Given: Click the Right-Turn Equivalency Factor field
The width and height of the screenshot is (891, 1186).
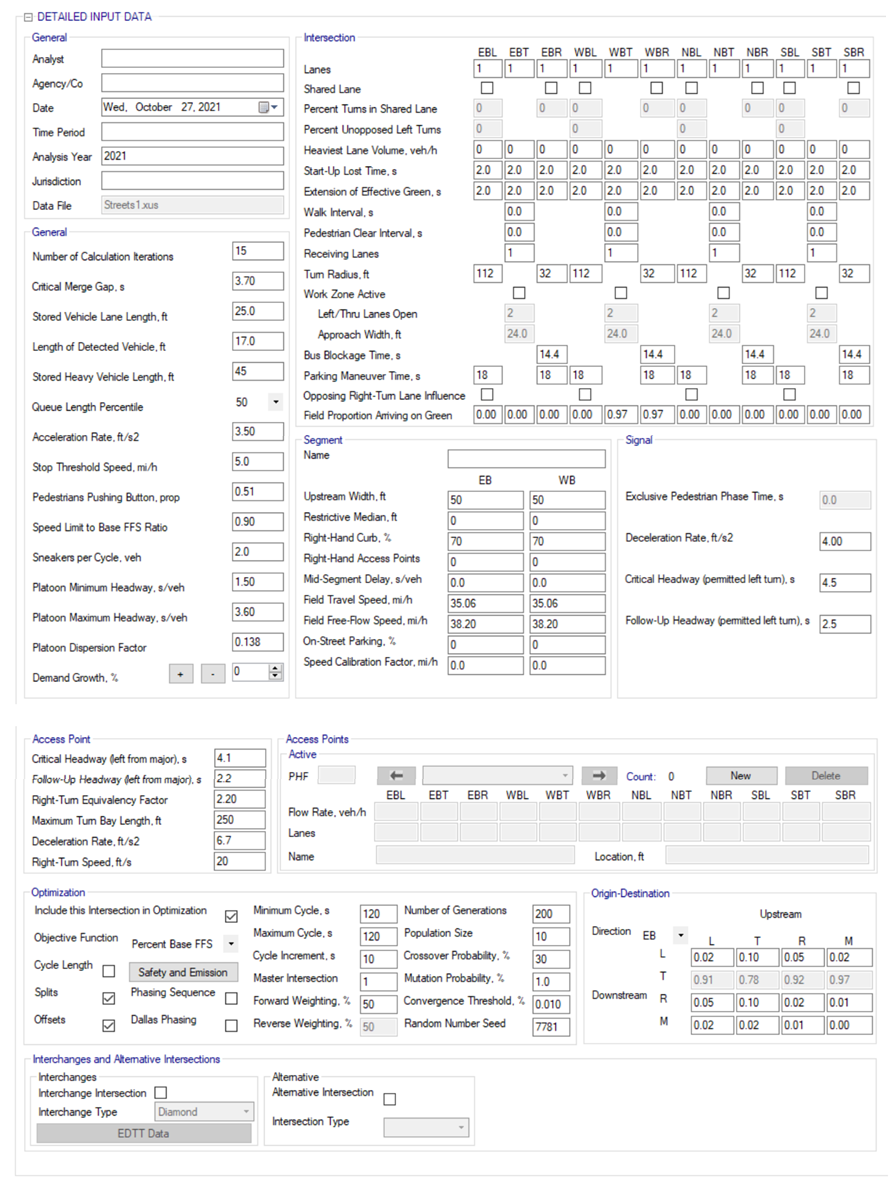Looking at the screenshot, I should (x=240, y=799).
